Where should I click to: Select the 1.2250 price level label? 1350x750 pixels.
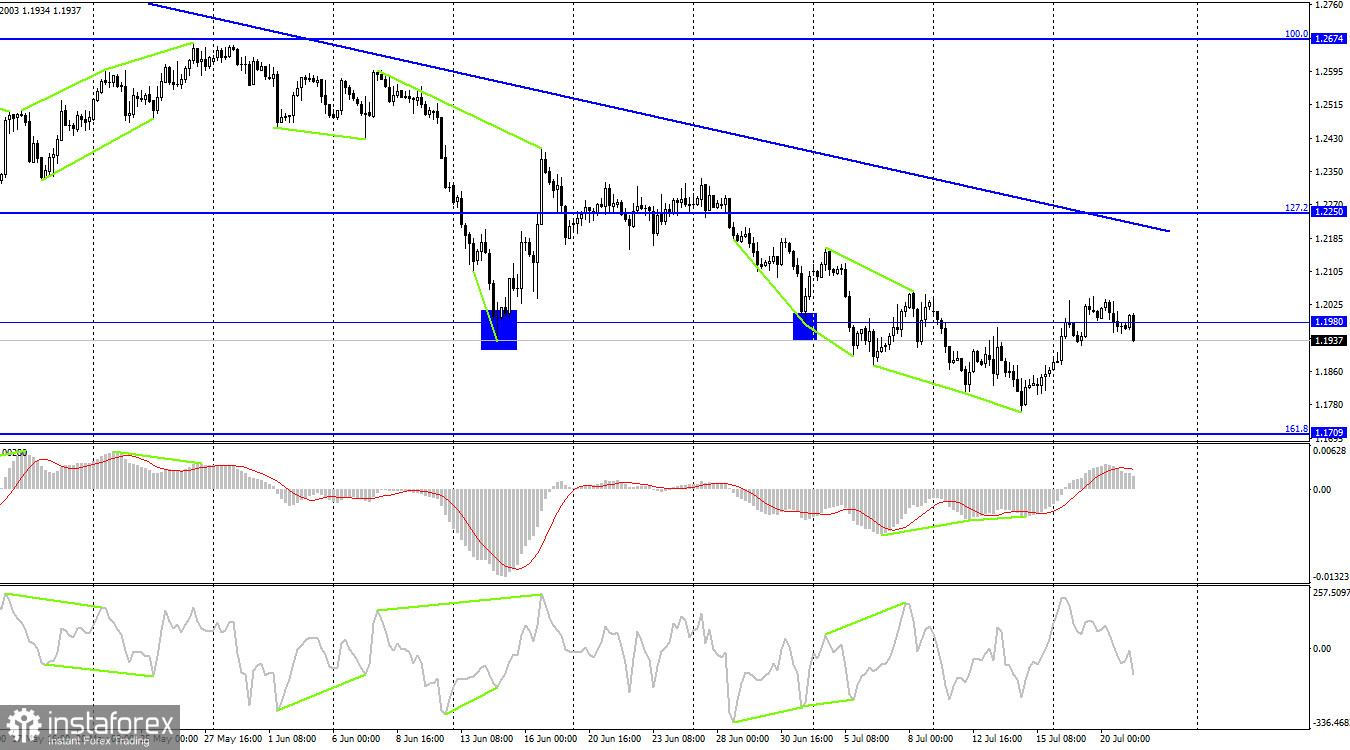tap(1330, 213)
